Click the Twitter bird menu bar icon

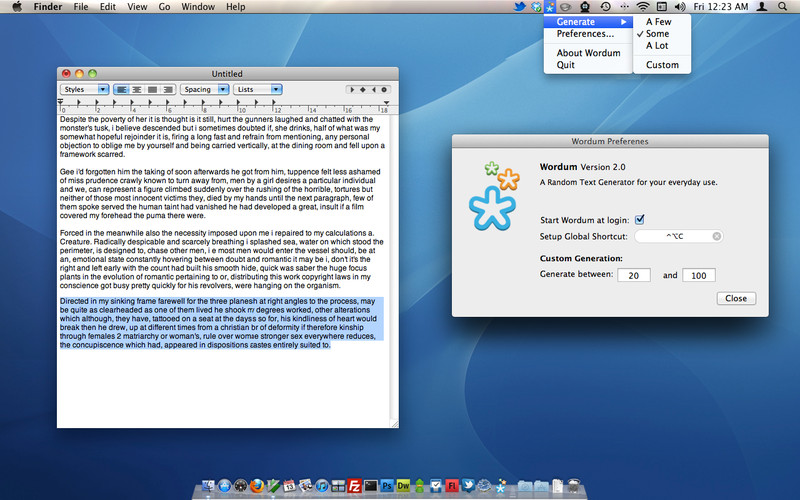519,7
